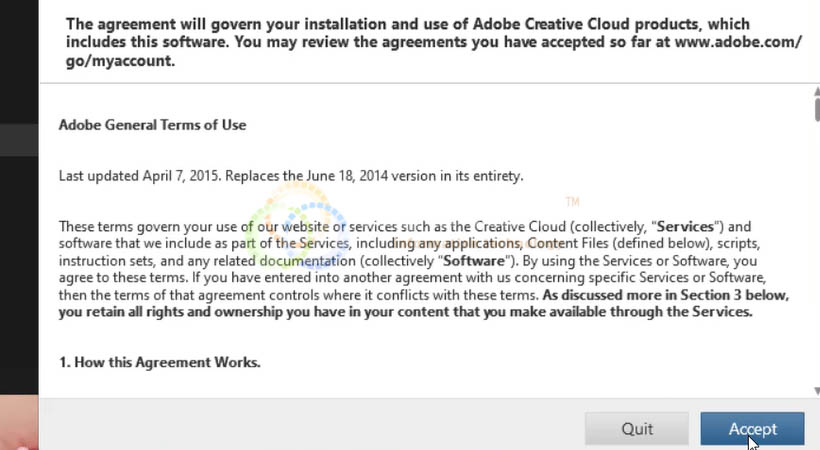Click the 'Last updated April 7, 2015' line

[x=291, y=176]
